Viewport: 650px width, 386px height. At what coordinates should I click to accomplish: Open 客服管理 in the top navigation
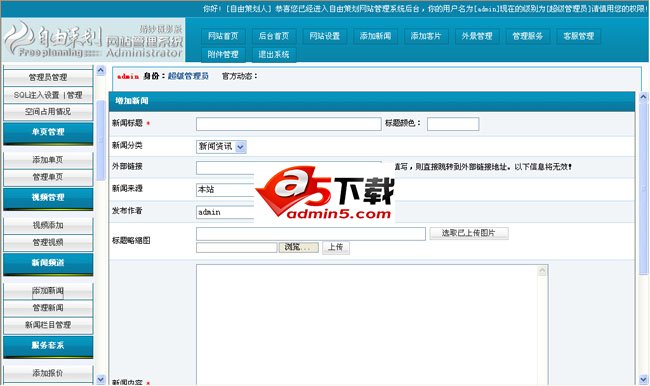[x=578, y=36]
